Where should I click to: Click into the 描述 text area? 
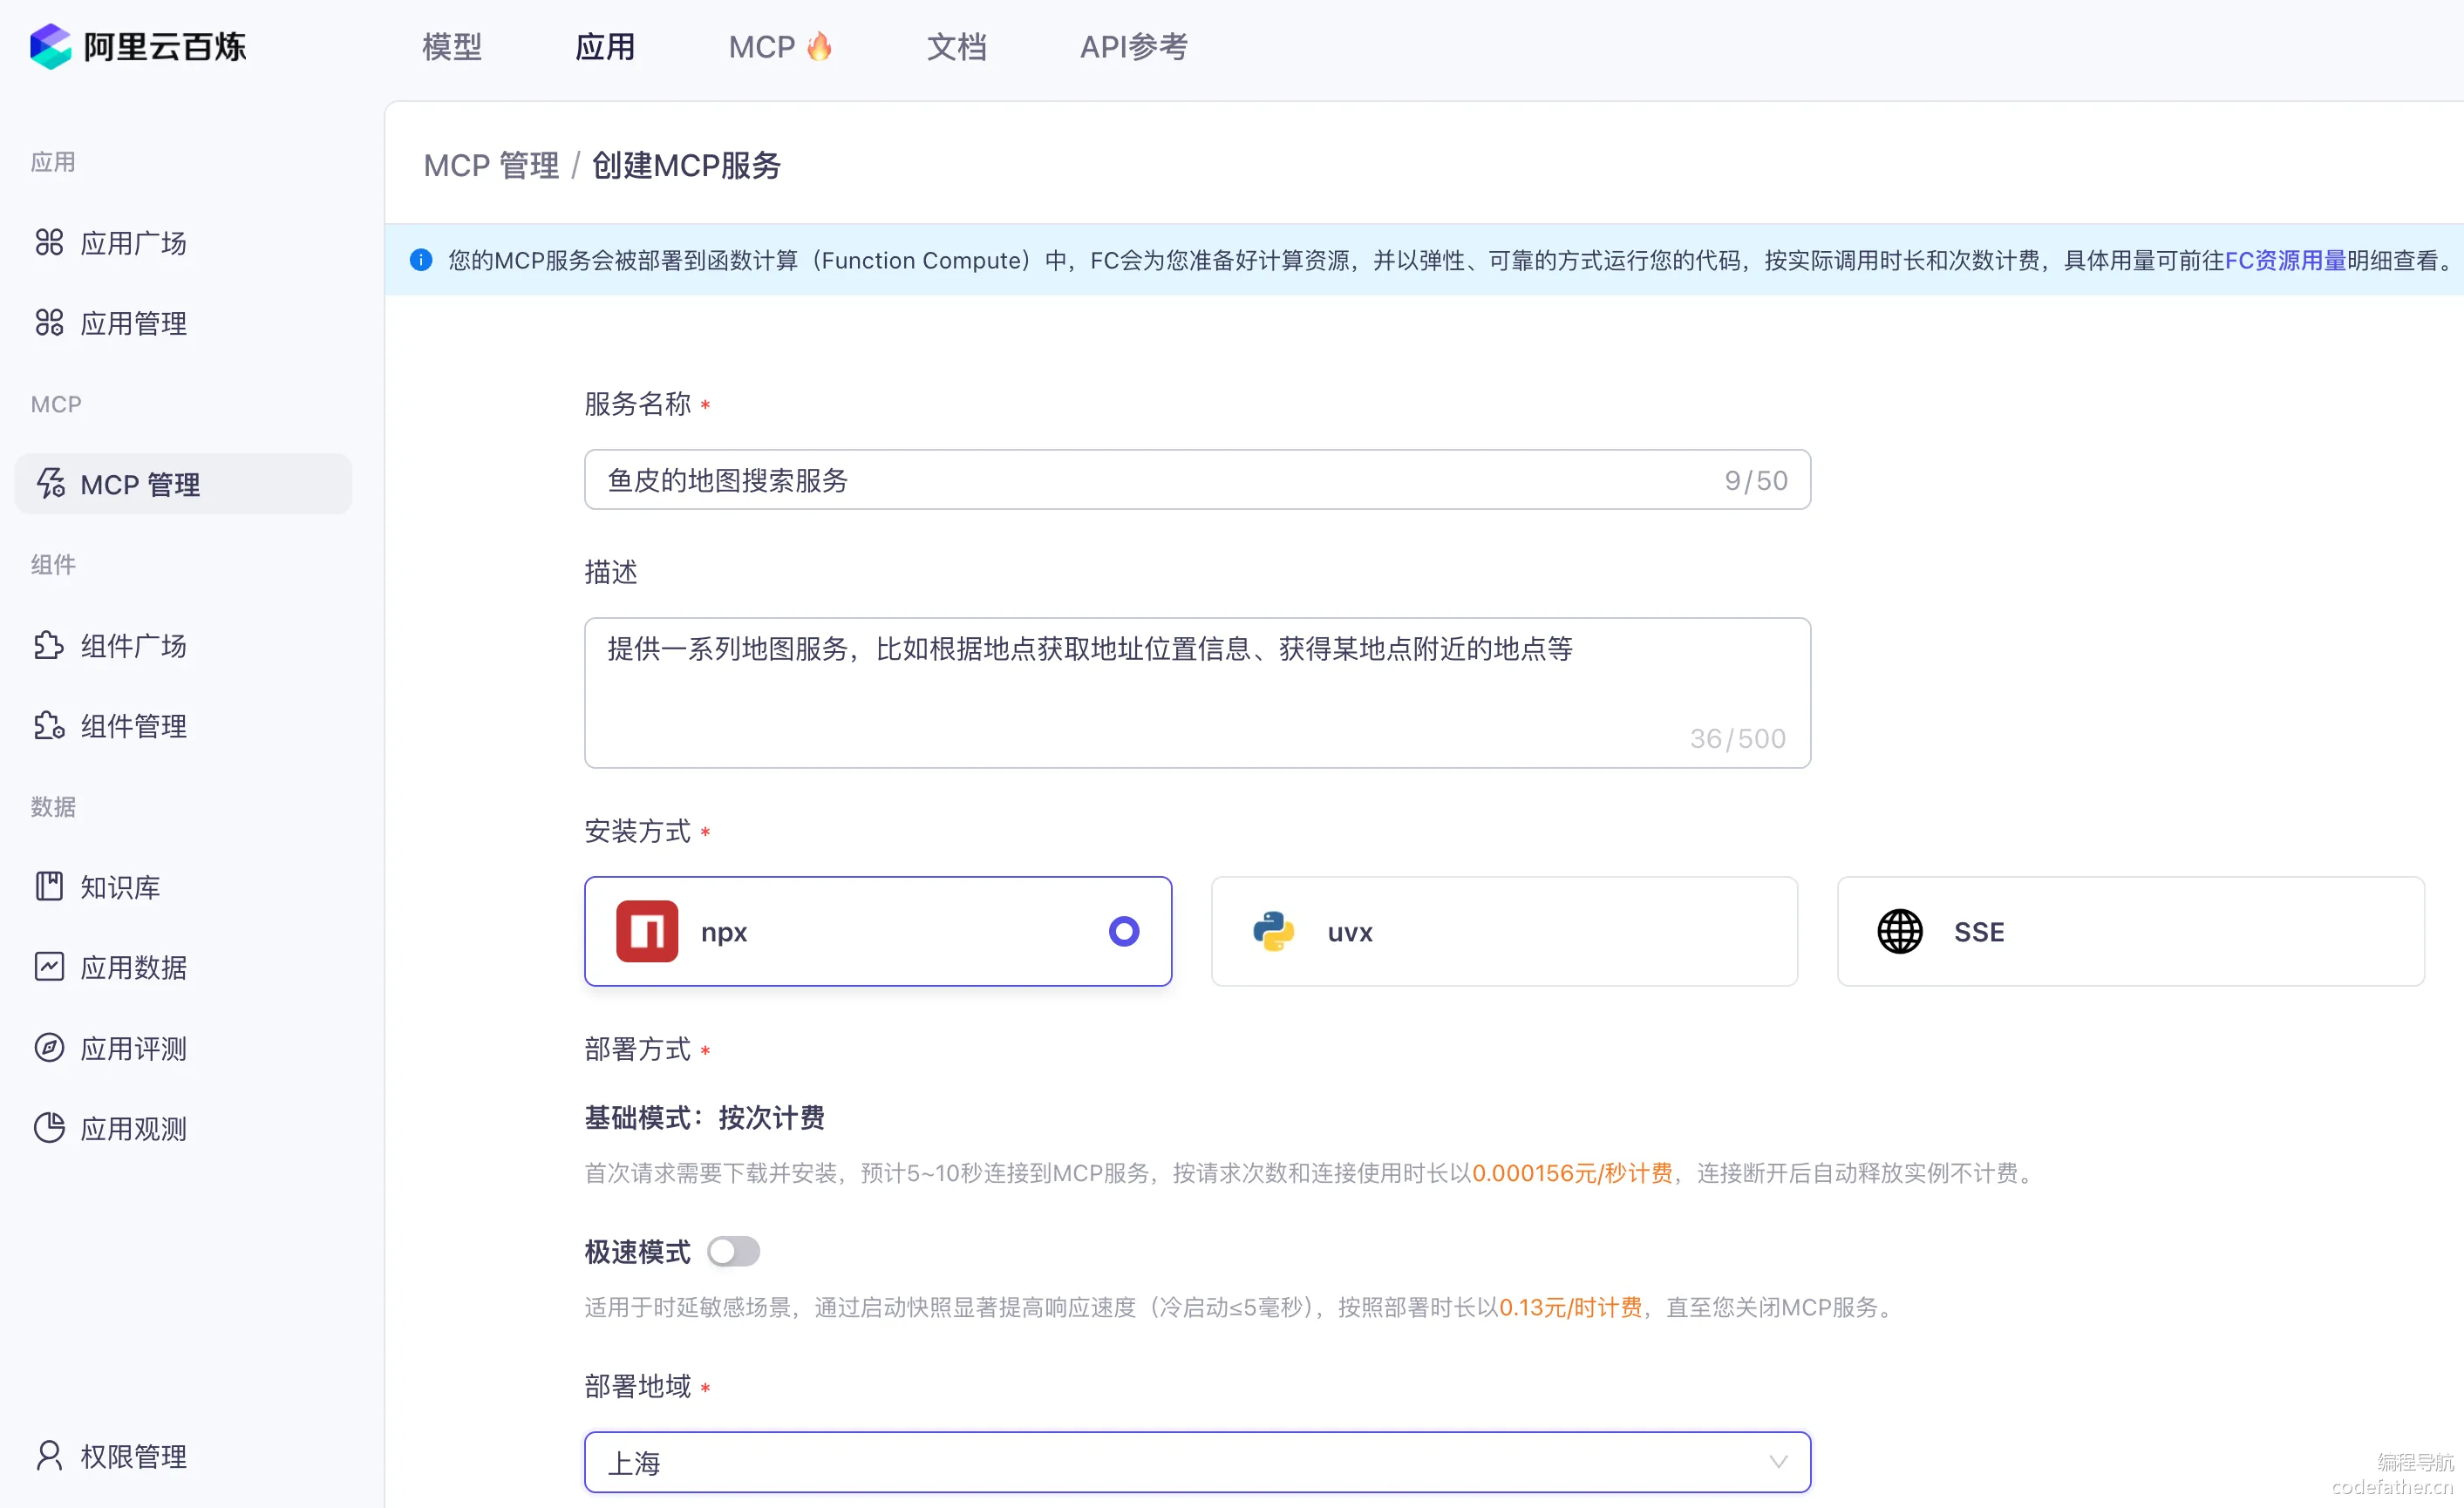coord(1197,692)
